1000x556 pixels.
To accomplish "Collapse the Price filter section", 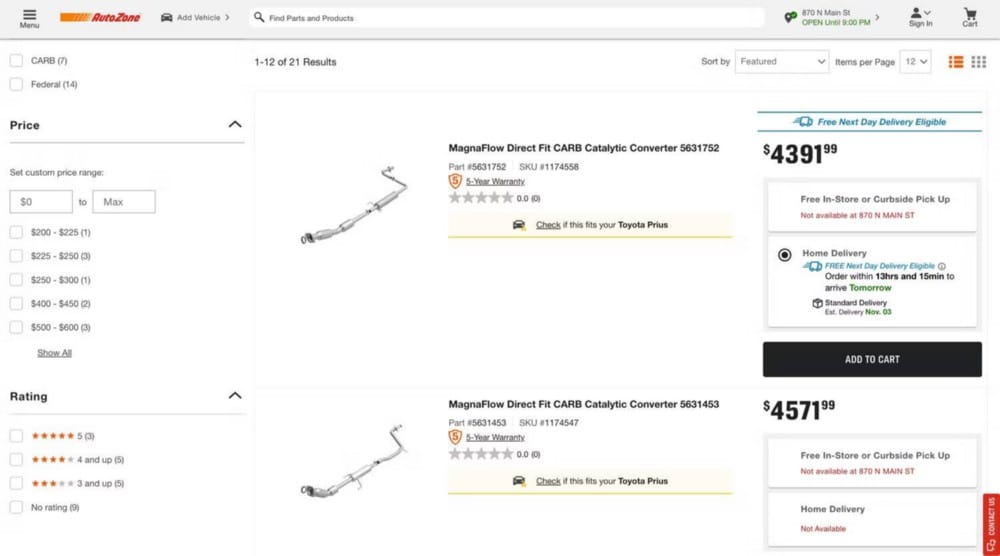I will 235,125.
